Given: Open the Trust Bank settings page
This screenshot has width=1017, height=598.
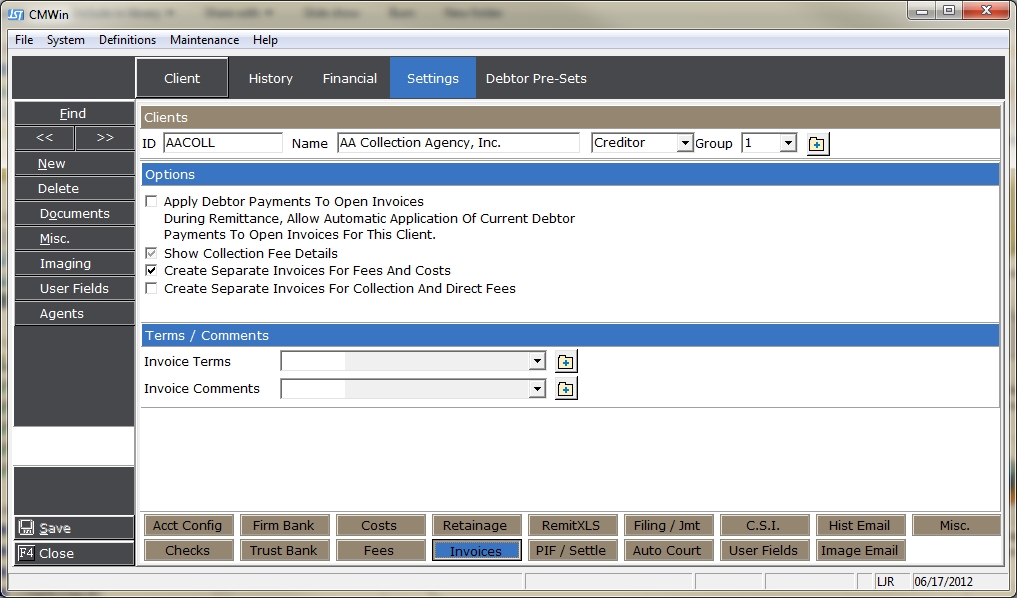Looking at the screenshot, I should (x=284, y=551).
